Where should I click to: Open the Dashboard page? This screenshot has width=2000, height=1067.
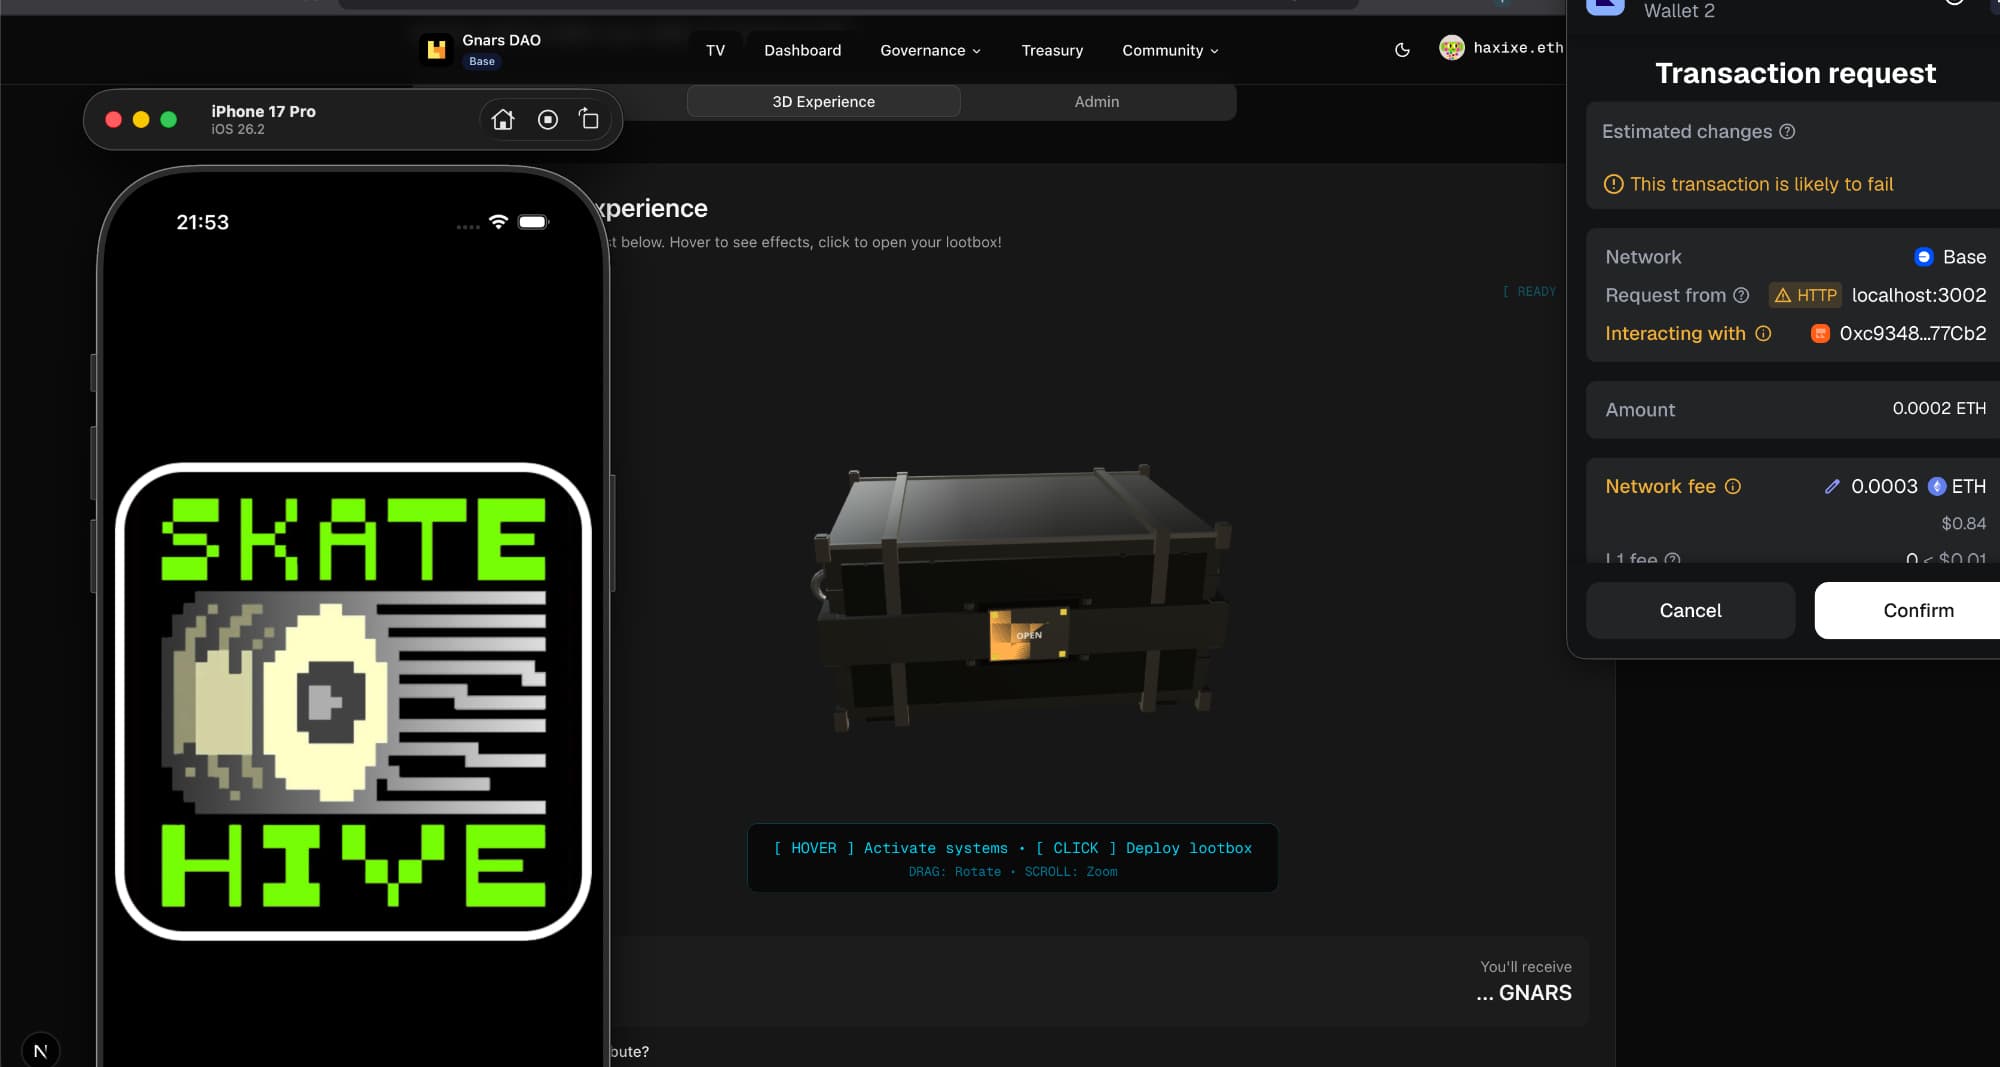[x=802, y=50]
